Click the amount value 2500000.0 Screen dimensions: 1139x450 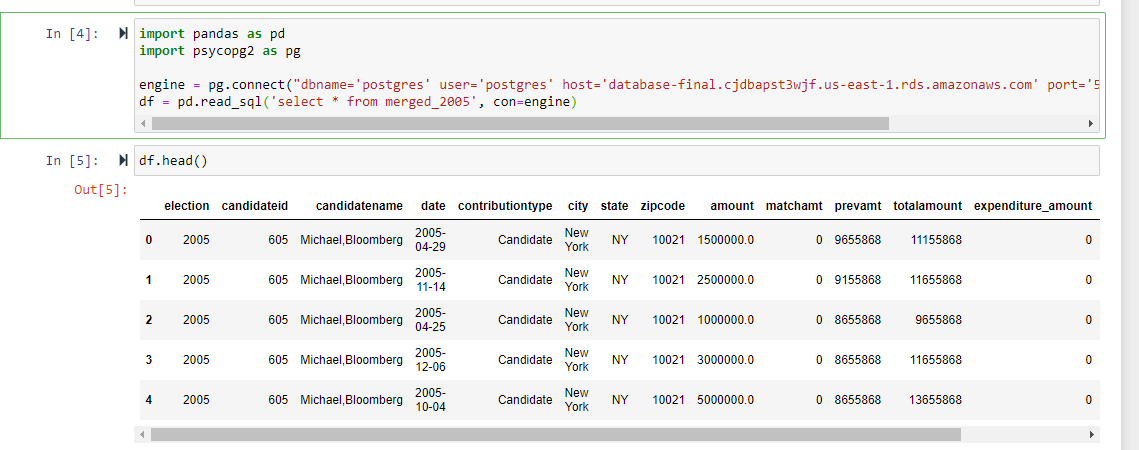pos(725,279)
